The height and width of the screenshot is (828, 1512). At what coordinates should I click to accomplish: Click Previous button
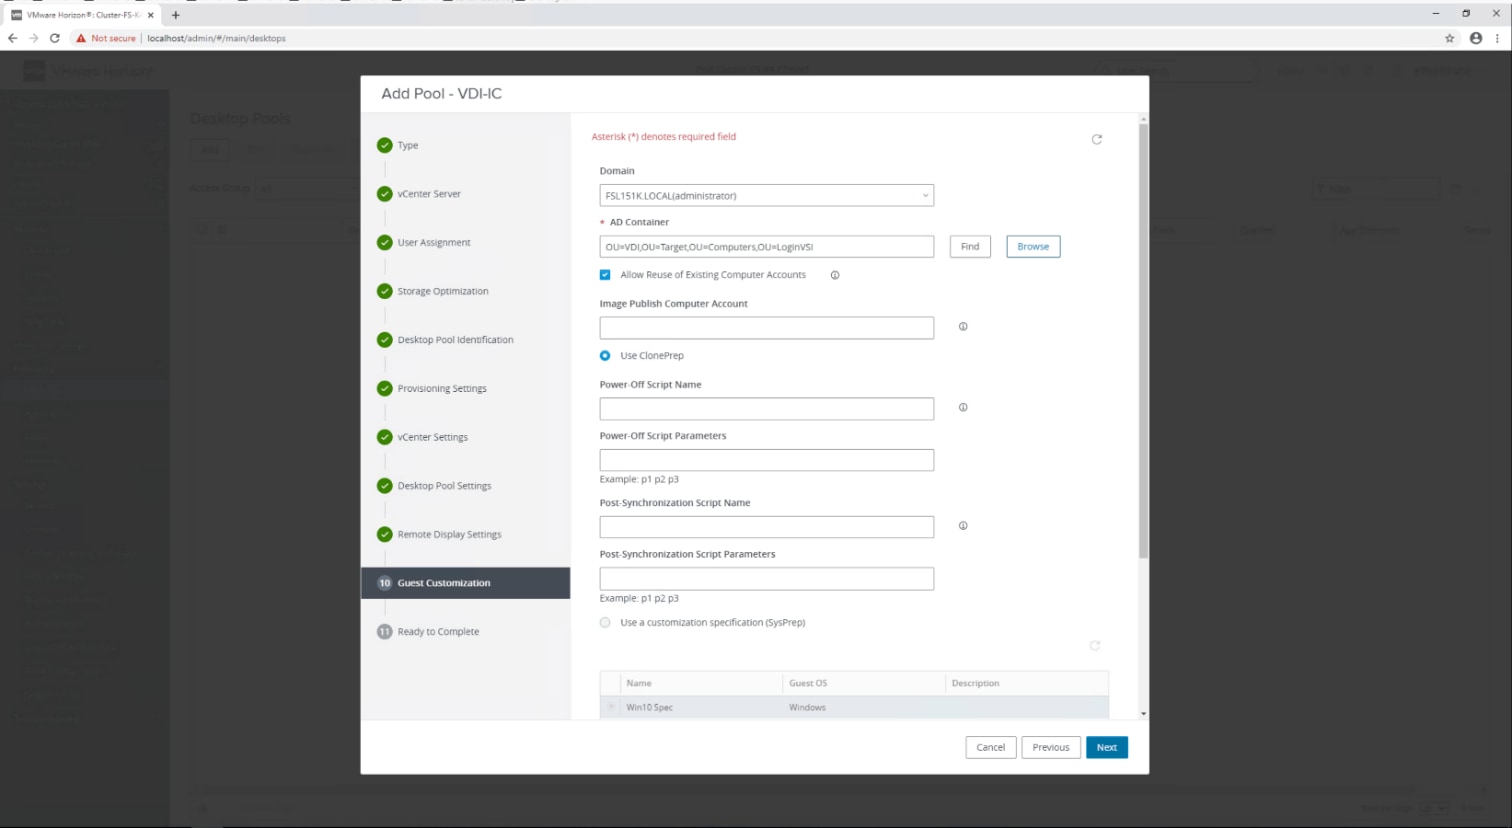[x=1051, y=747]
